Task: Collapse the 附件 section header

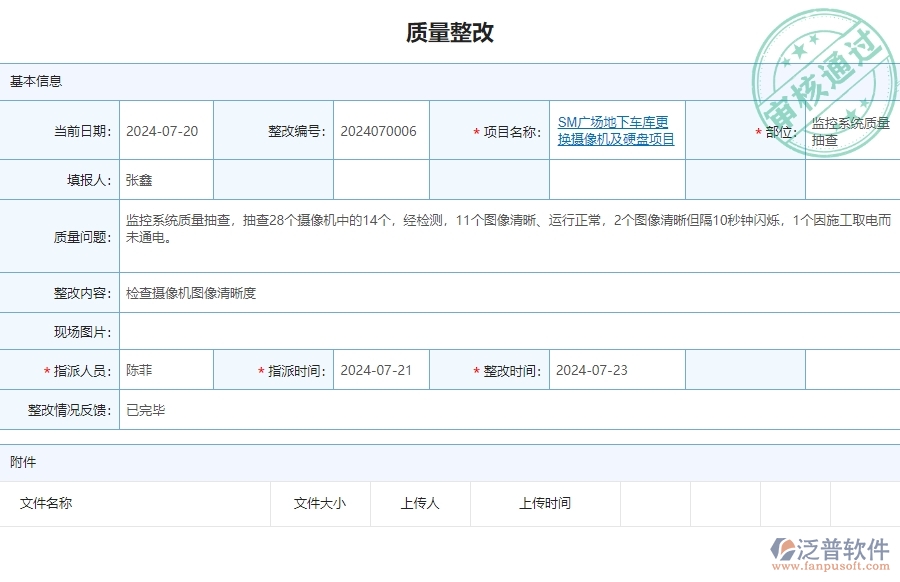Action: [x=22, y=462]
